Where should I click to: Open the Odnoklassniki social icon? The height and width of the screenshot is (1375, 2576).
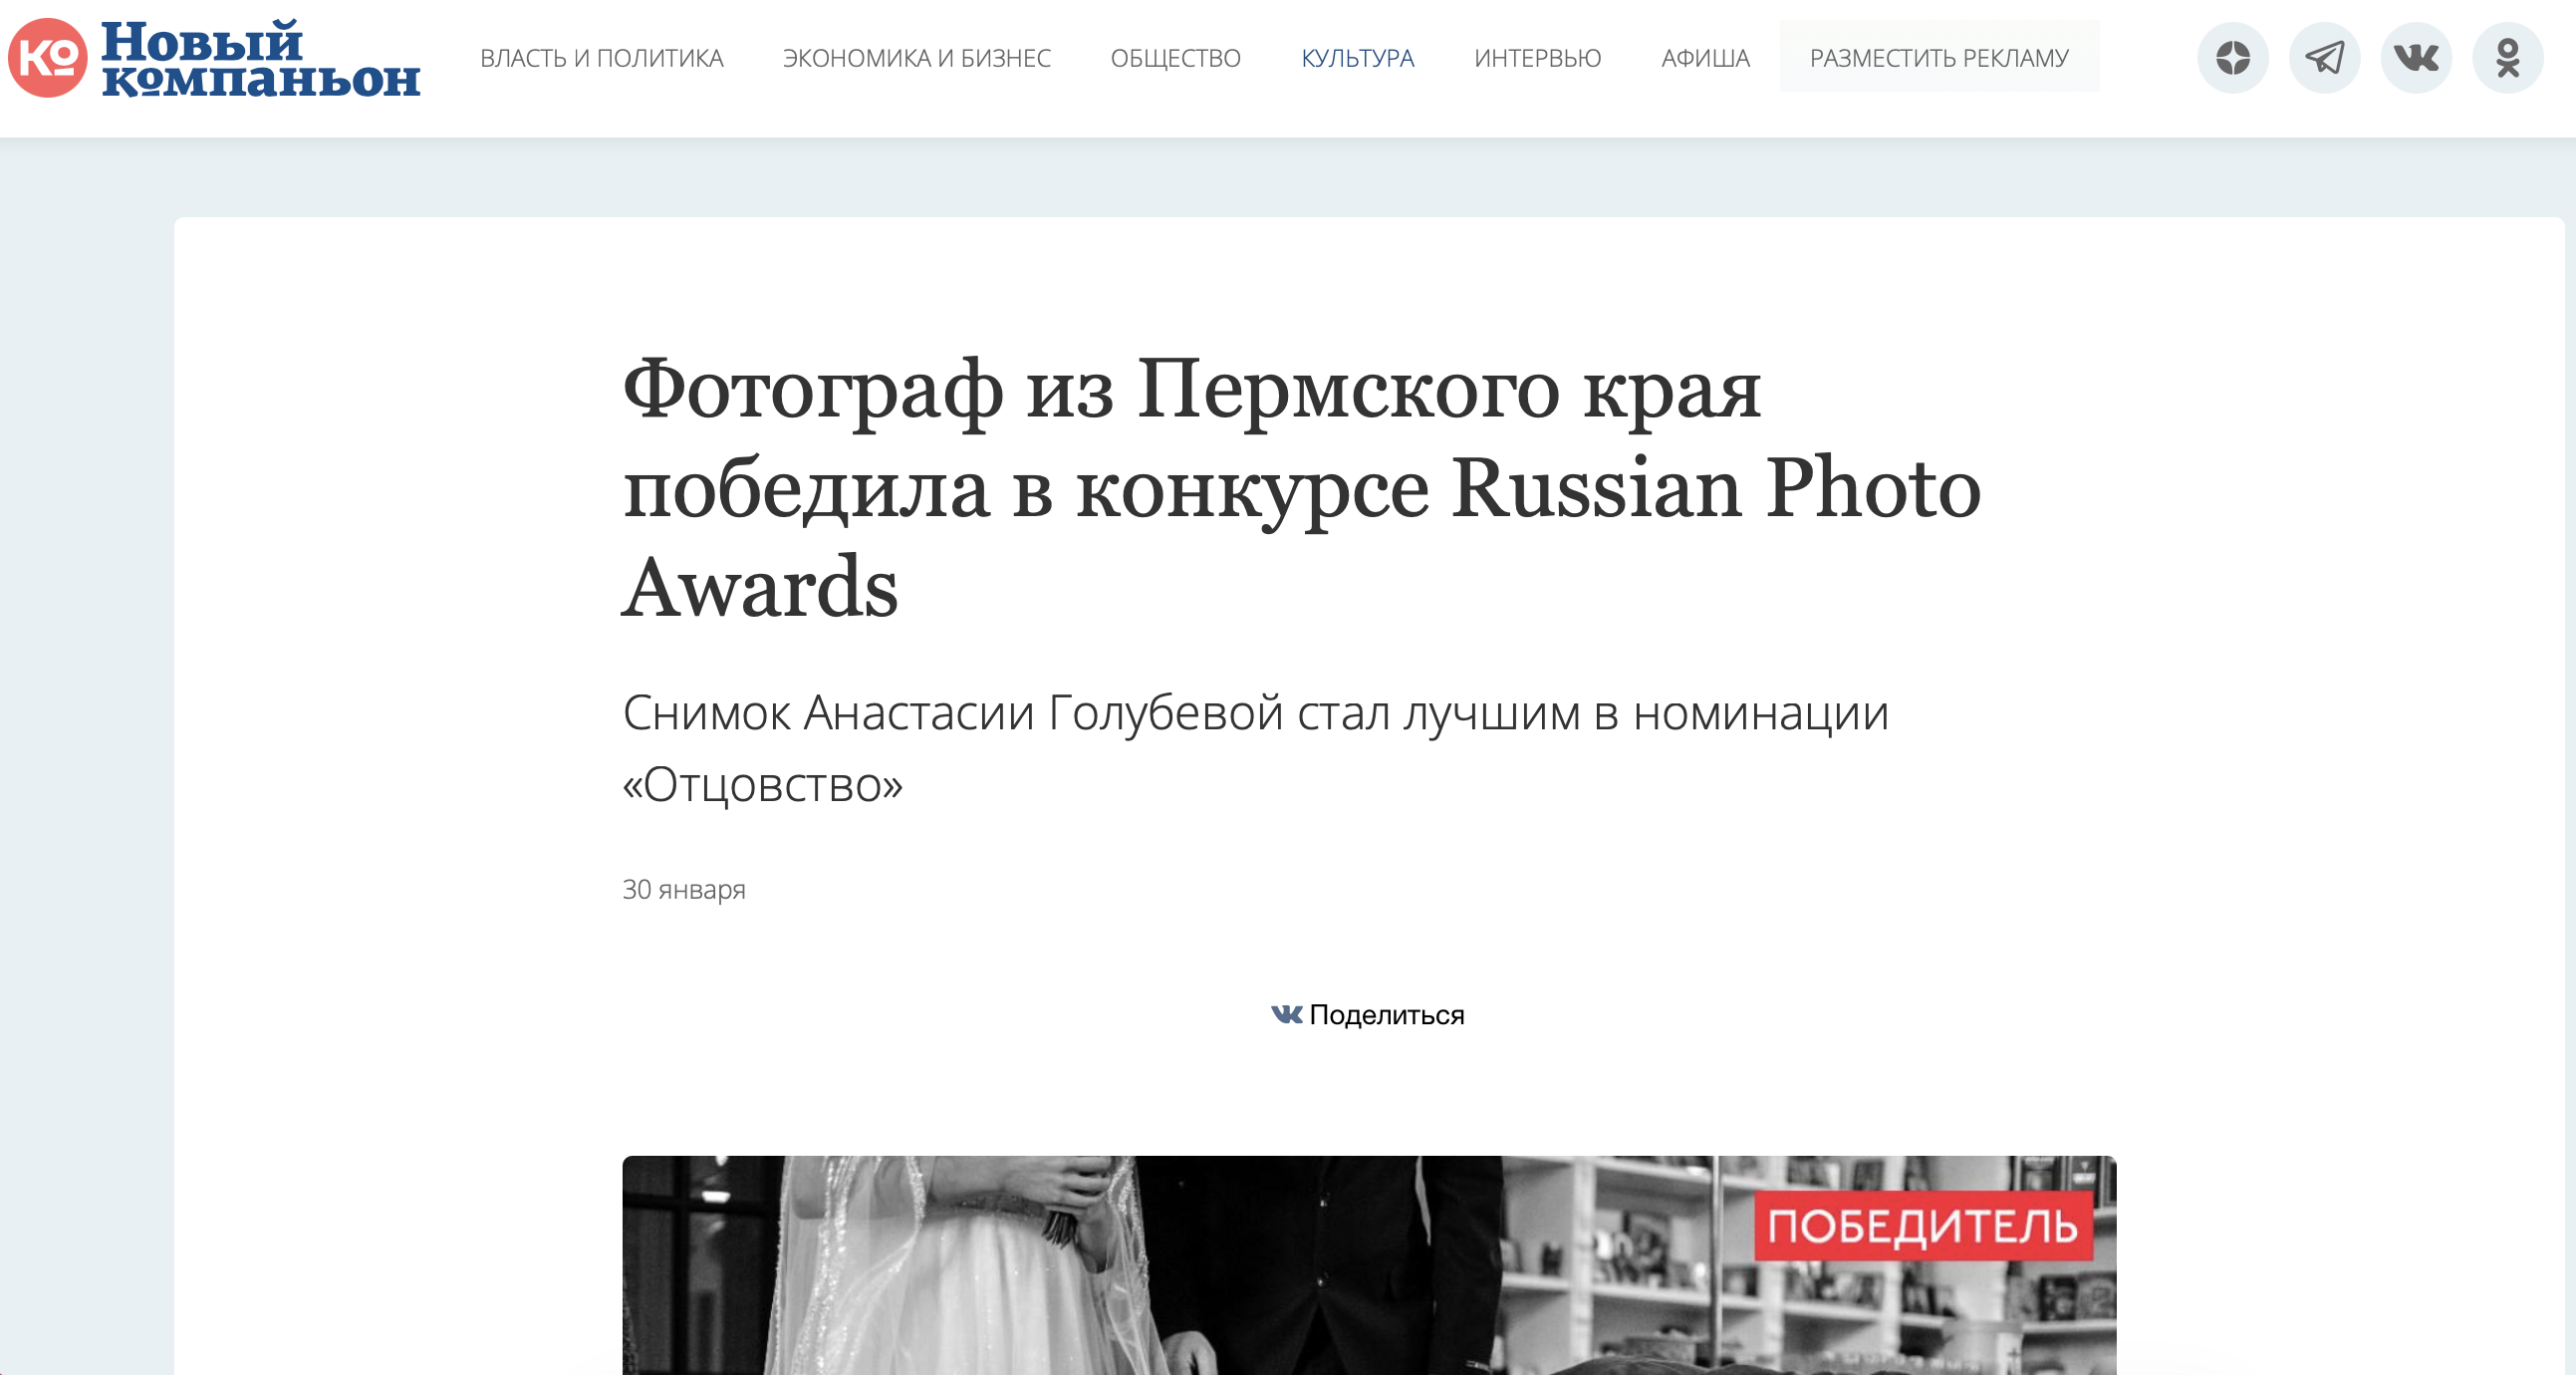point(2507,58)
